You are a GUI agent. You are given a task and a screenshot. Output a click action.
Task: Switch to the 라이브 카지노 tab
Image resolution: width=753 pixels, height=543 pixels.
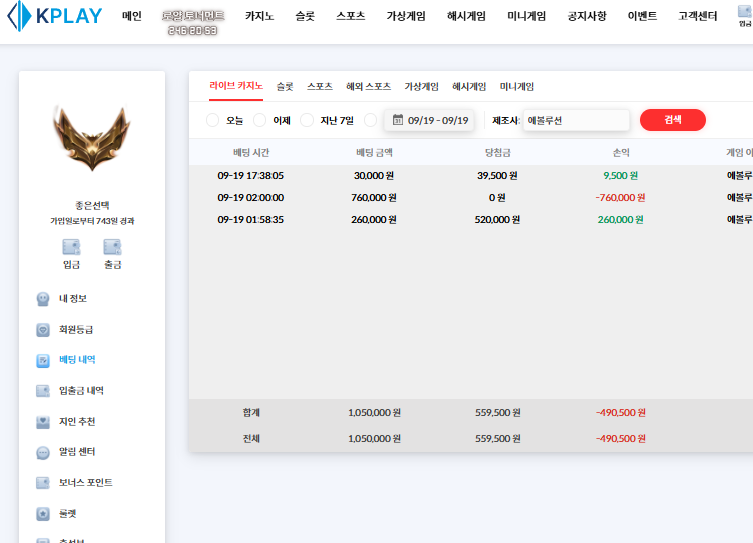[236, 86]
